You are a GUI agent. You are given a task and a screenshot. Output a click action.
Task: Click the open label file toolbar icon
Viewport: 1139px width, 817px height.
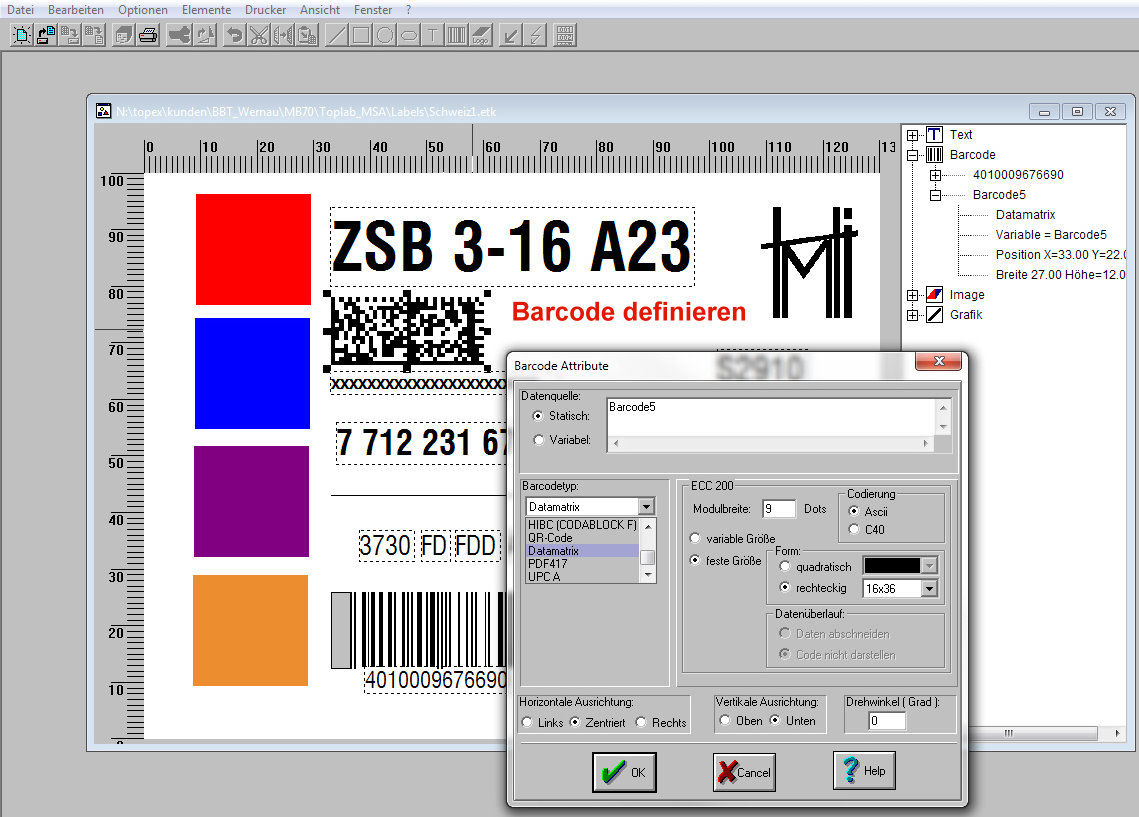(x=46, y=35)
